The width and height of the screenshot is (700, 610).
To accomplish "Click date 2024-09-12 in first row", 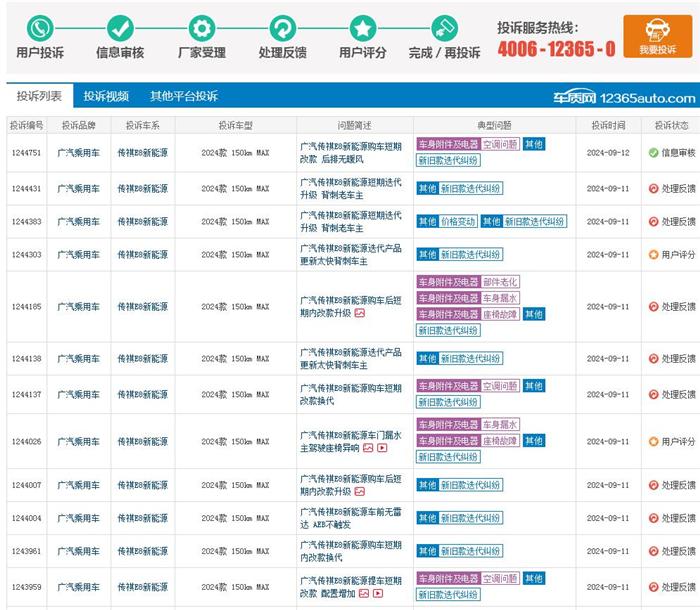I will coord(608,153).
